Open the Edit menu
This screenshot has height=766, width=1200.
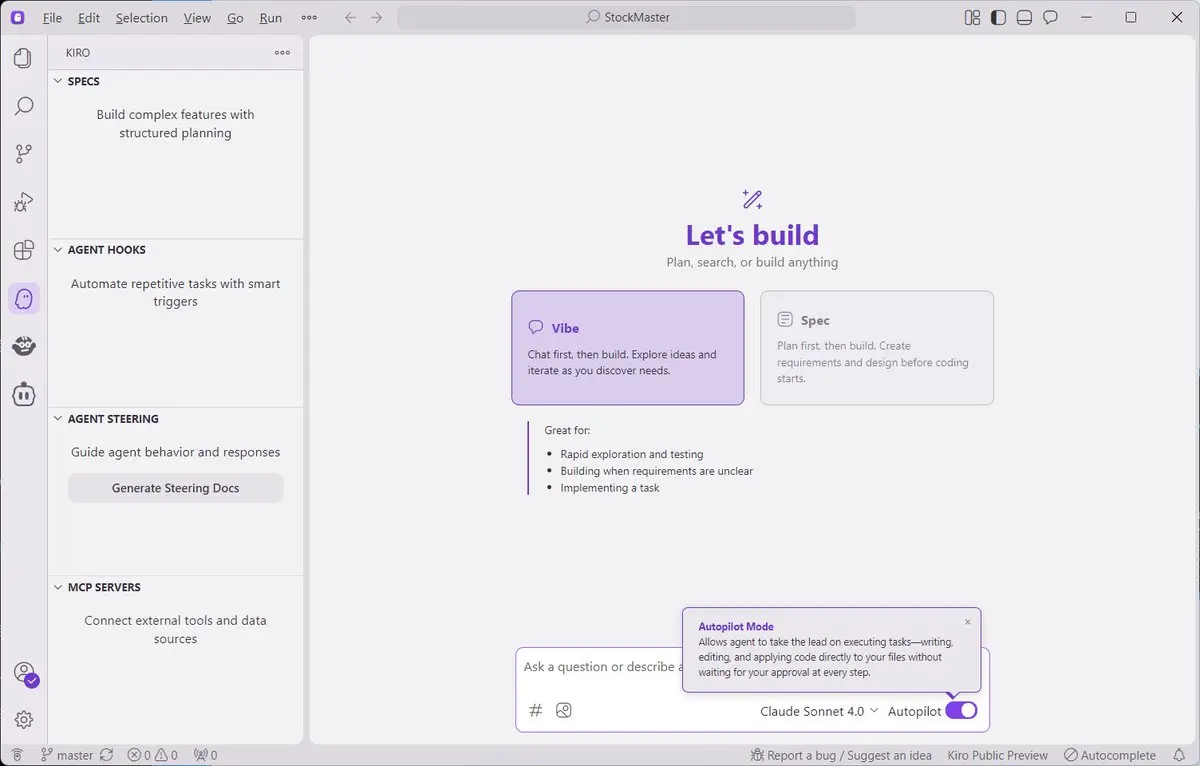89,18
